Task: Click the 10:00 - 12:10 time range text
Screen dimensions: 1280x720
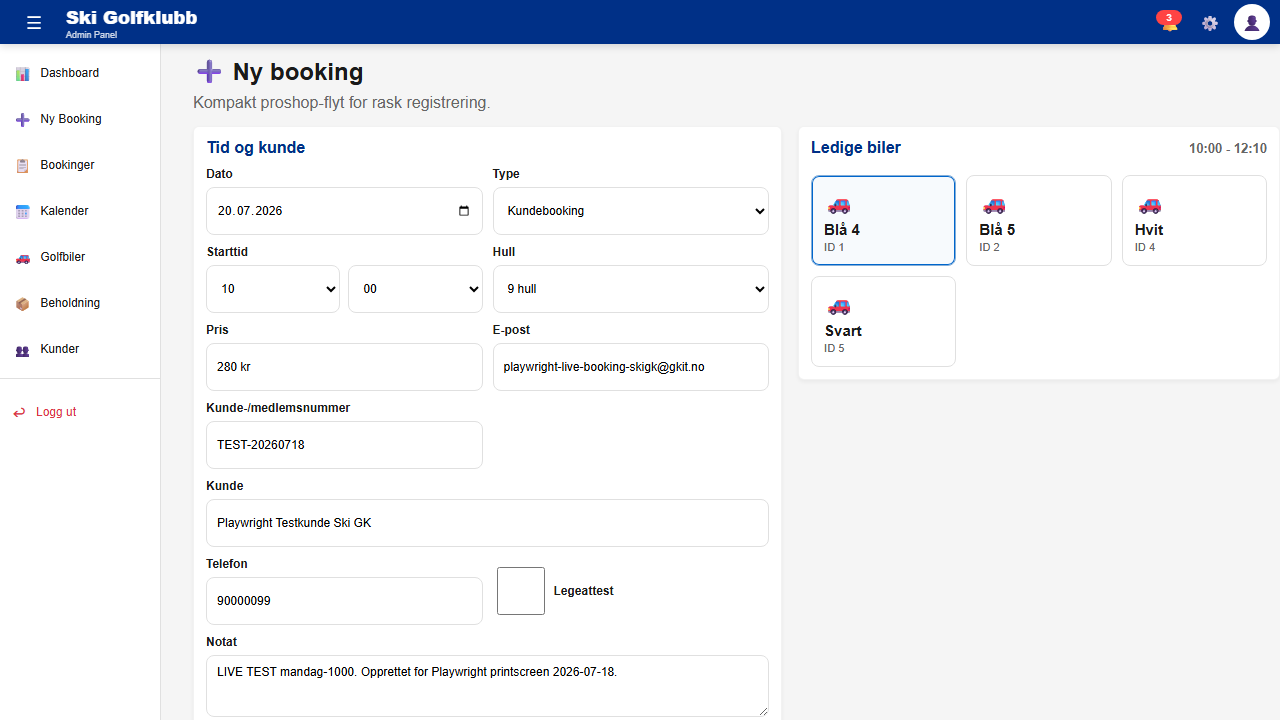Action: (x=1228, y=148)
